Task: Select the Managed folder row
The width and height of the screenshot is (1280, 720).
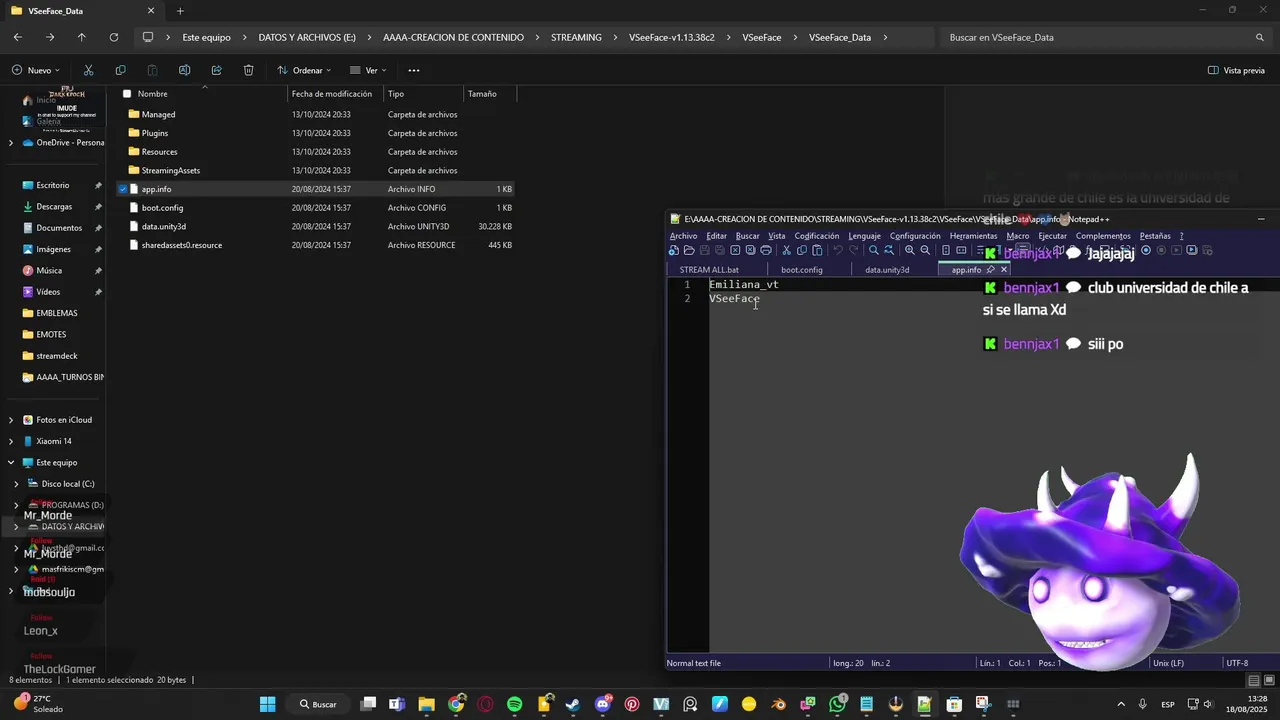Action: (318, 114)
